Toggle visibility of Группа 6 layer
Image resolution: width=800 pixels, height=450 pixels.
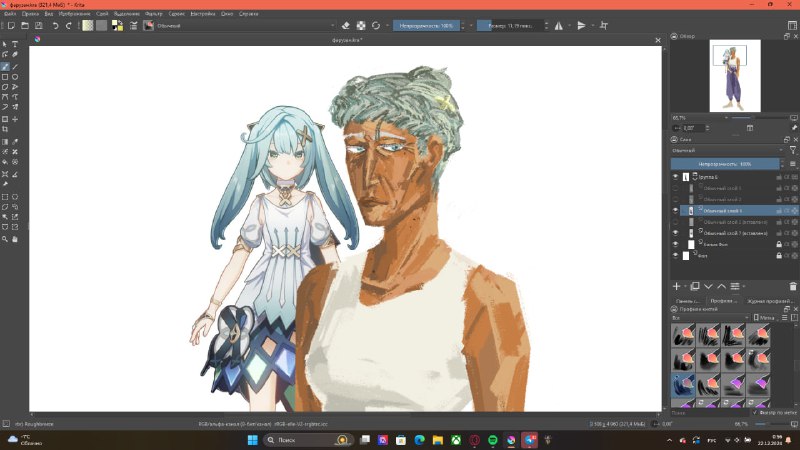click(x=676, y=177)
